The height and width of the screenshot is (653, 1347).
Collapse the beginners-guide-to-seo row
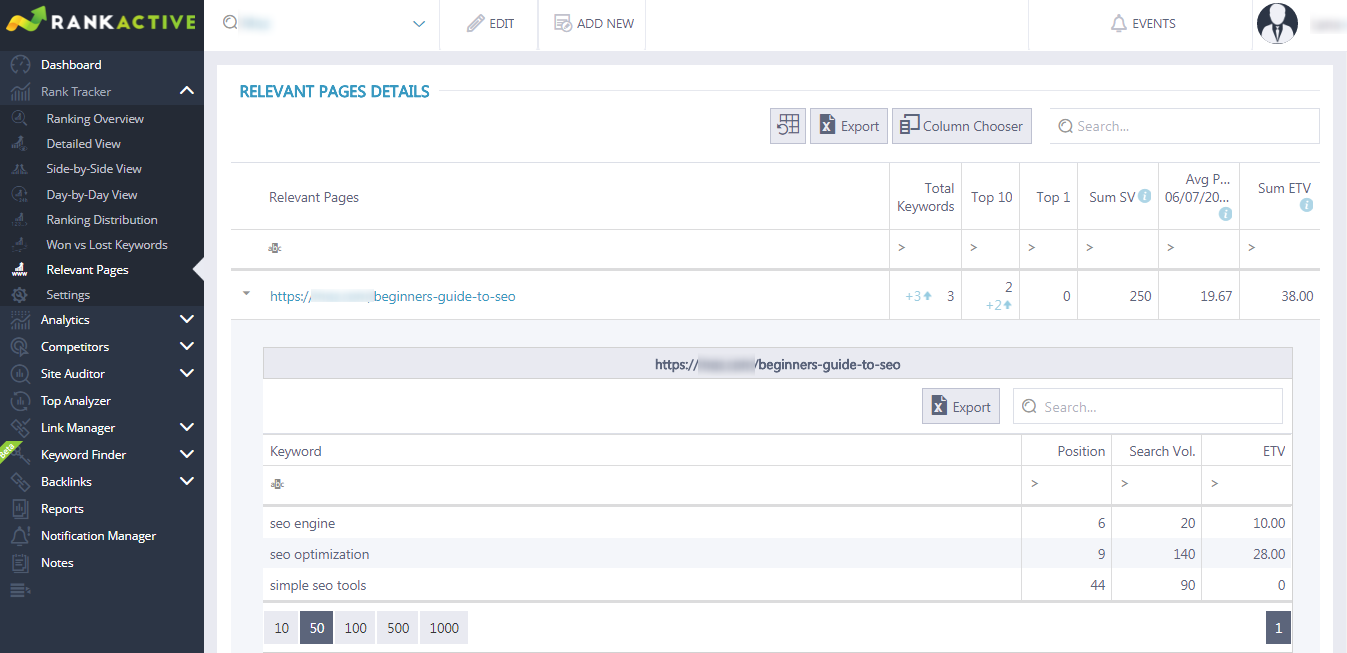pos(246,294)
